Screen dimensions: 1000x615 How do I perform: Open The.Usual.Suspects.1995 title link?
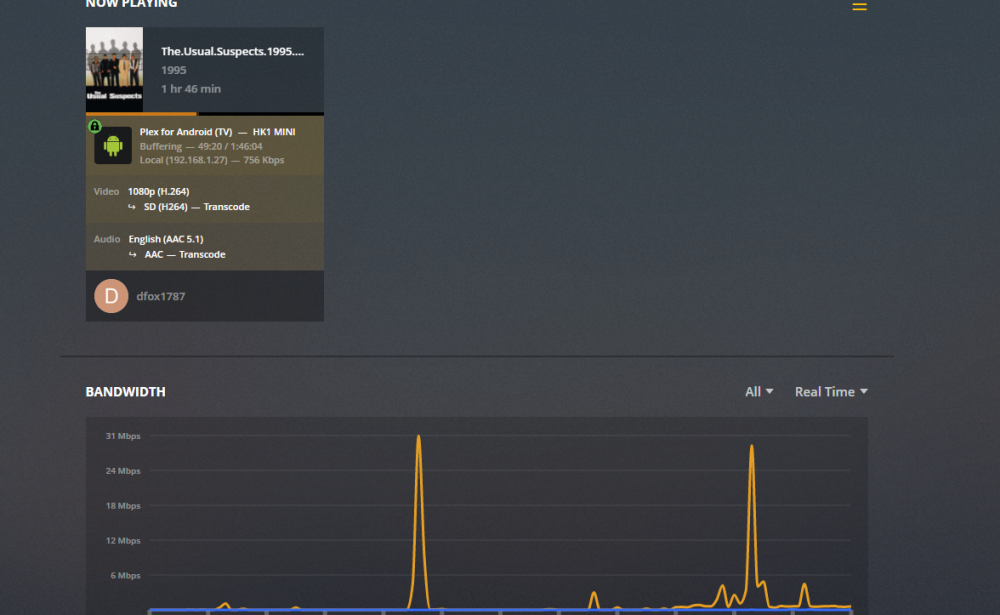pyautogui.click(x=232, y=51)
